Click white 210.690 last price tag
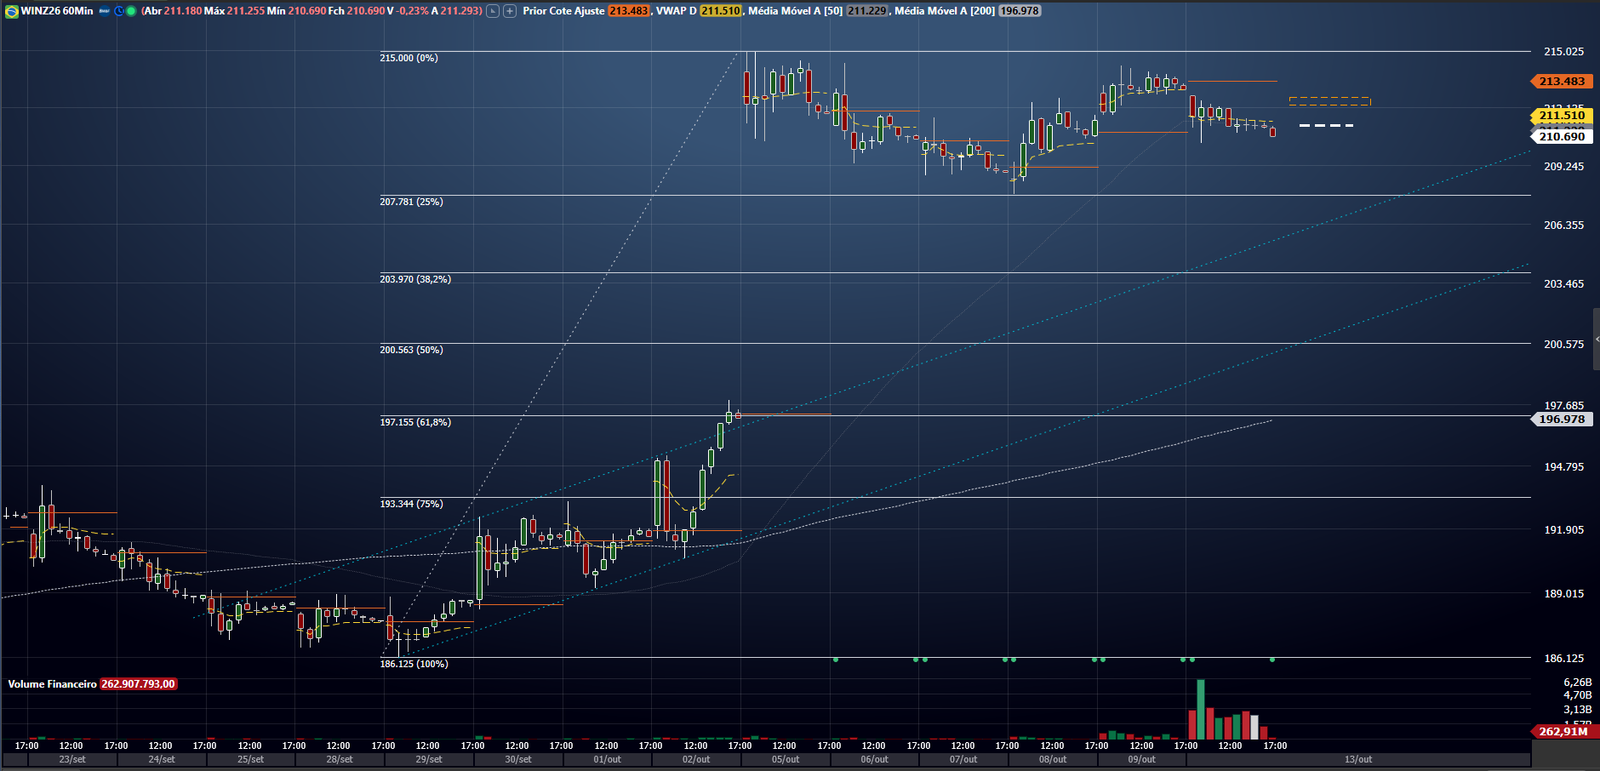Screen dimensions: 1600x771 coord(1562,136)
